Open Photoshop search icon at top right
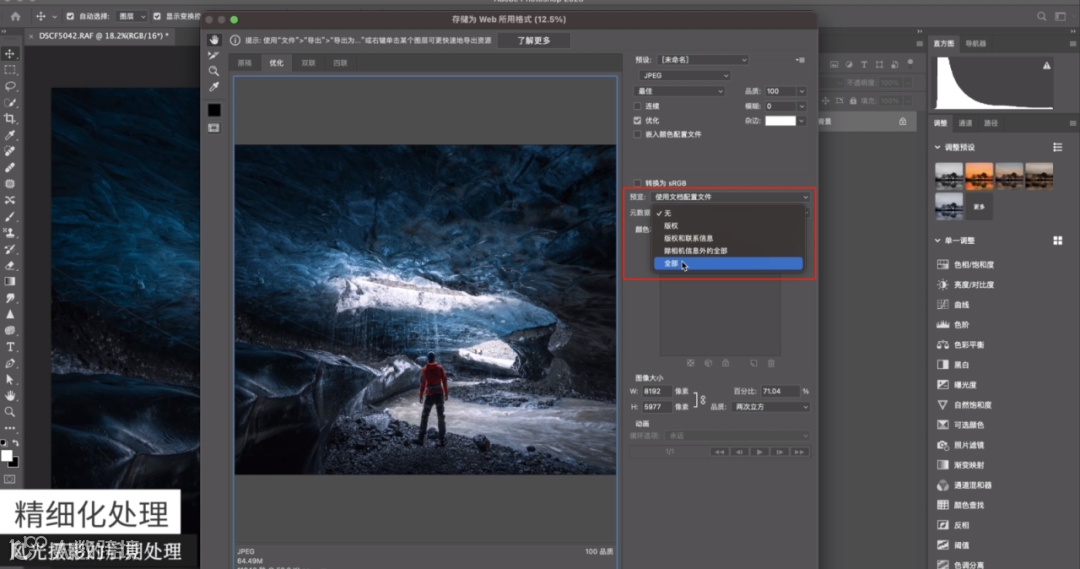 (1041, 16)
